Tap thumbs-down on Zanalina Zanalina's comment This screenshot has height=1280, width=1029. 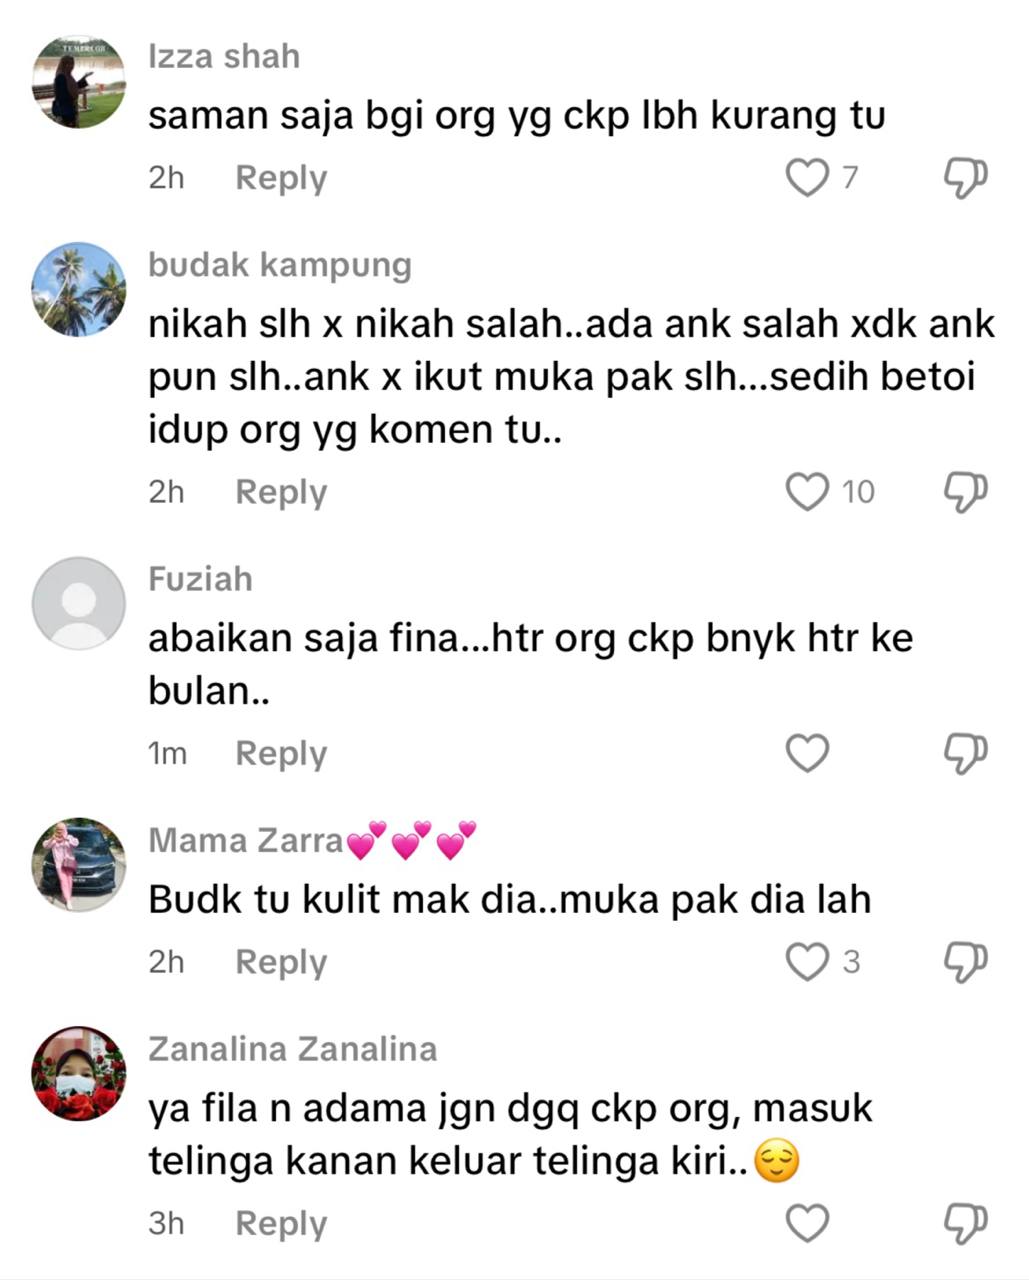[x=966, y=1223]
